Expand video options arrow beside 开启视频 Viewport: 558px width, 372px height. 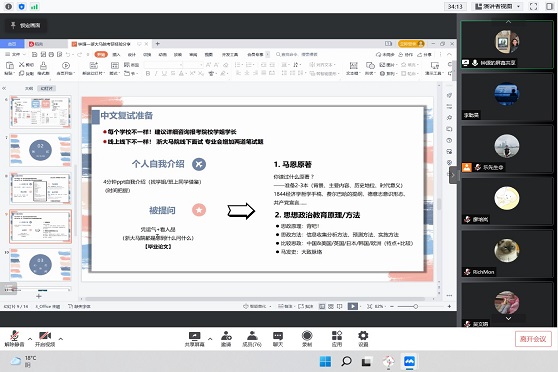point(61,339)
